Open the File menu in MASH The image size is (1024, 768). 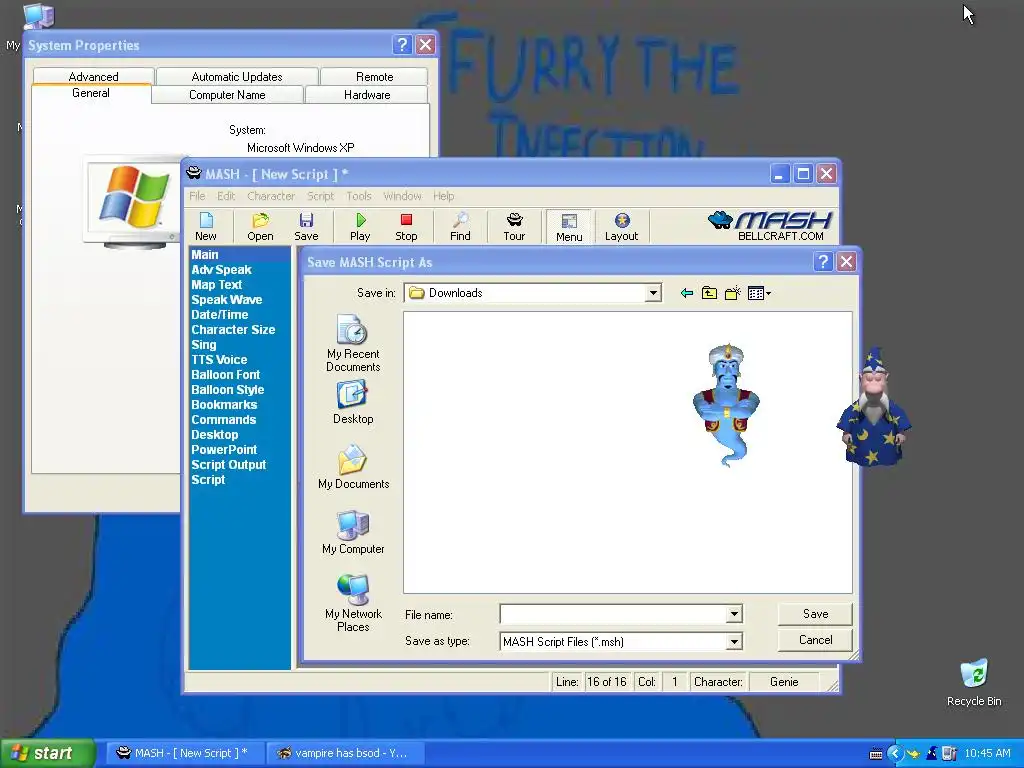coord(197,196)
